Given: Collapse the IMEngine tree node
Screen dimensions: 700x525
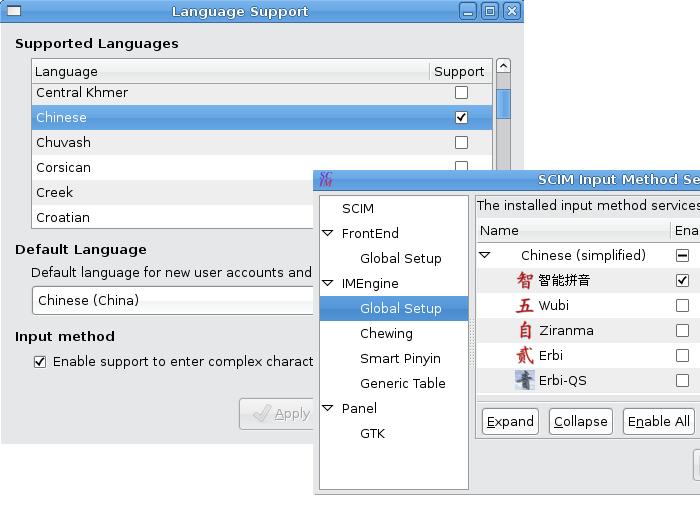Looking at the screenshot, I should (x=328, y=283).
